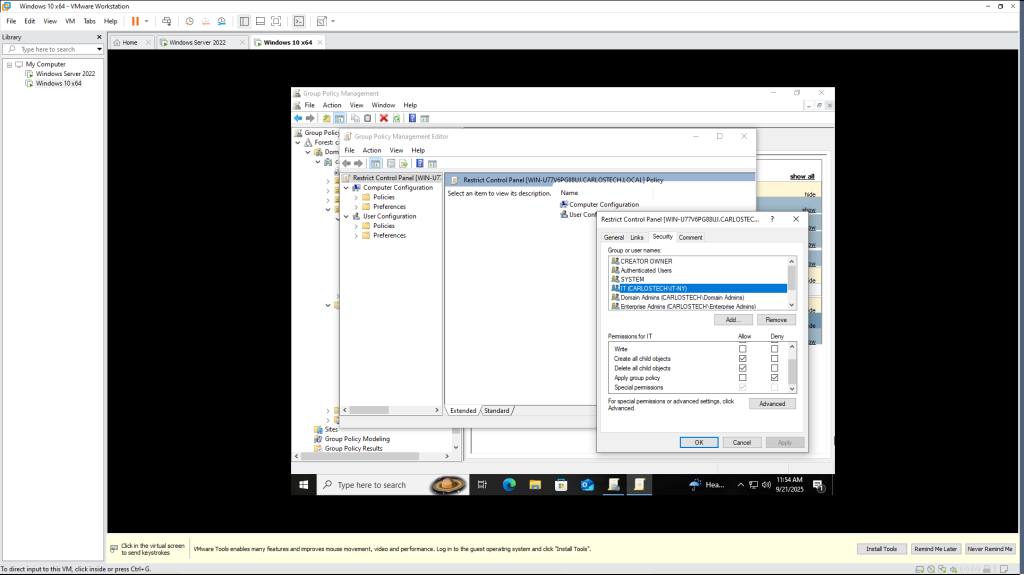Screen dimensions: 1024x575
Task: Pause the VM with the orange pause icon
Action: click(x=135, y=21)
